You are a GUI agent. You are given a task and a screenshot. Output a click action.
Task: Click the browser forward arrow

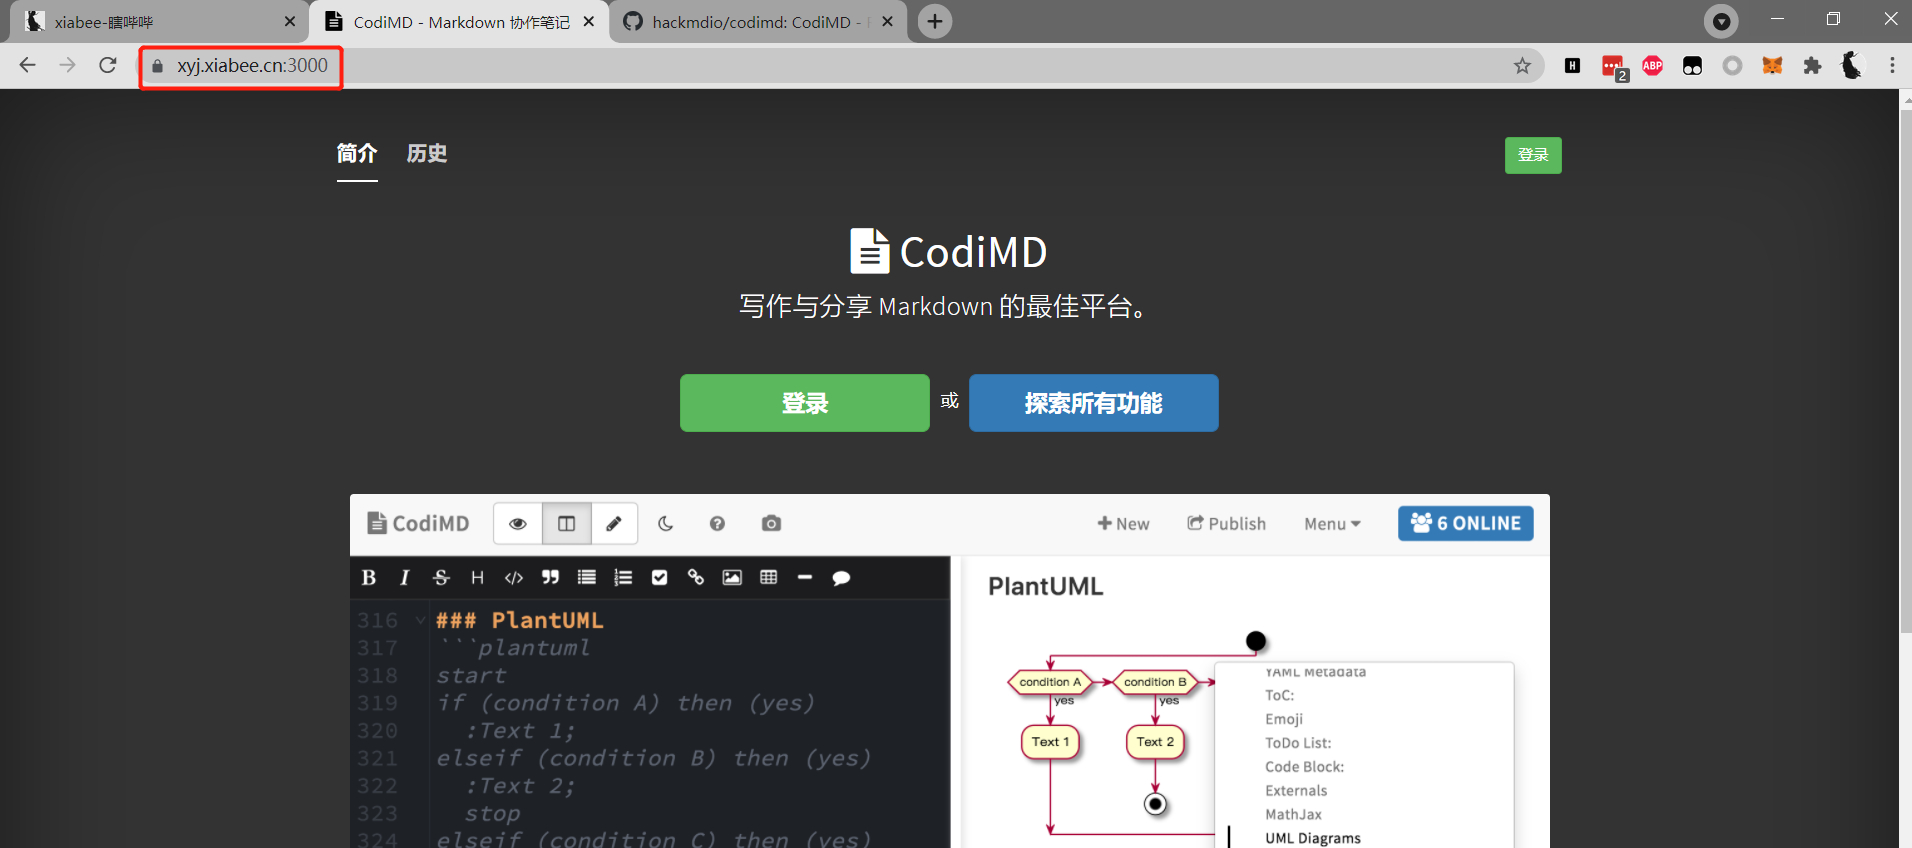pos(67,65)
